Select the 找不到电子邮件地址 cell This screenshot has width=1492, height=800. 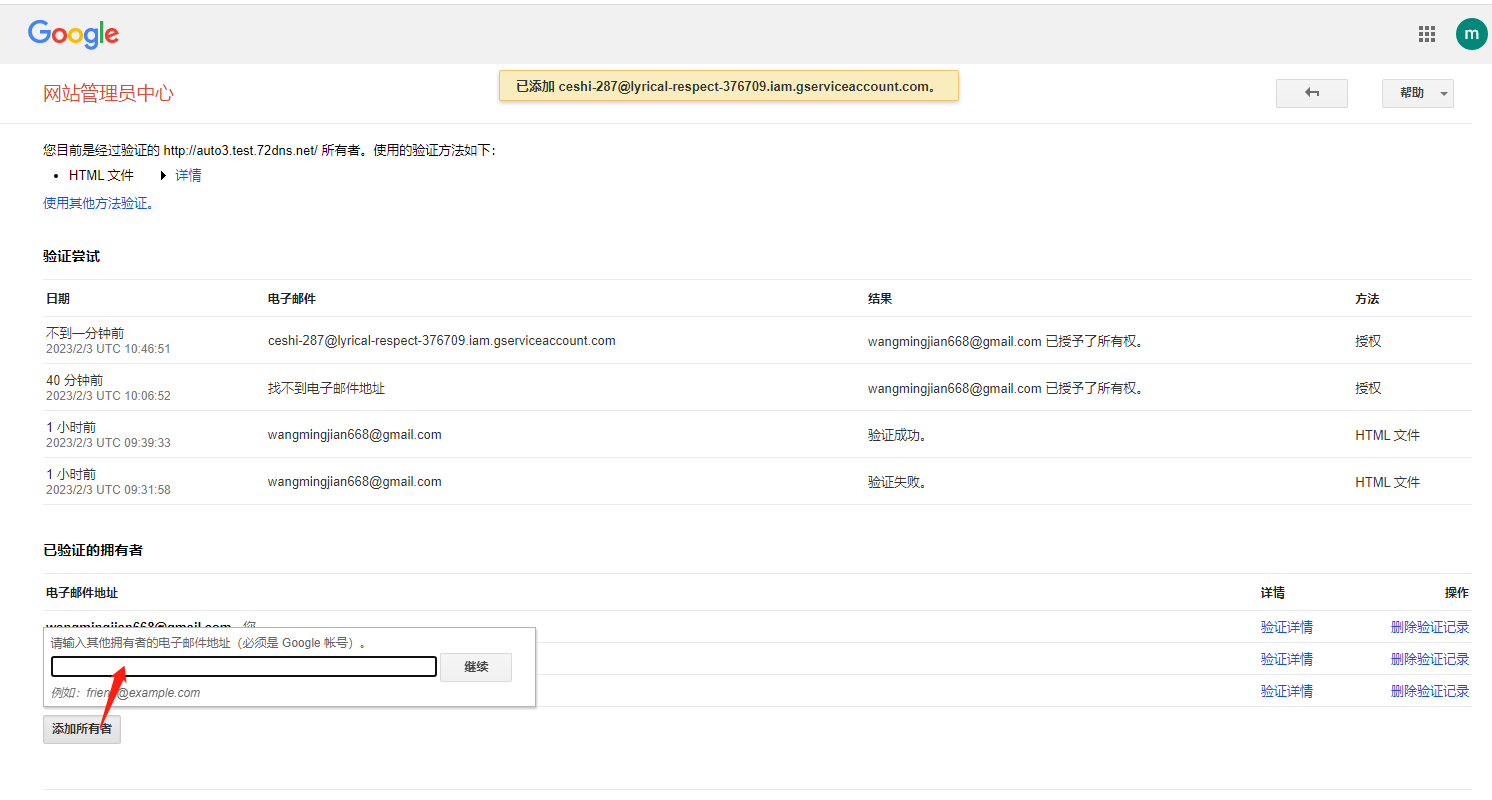pos(326,388)
